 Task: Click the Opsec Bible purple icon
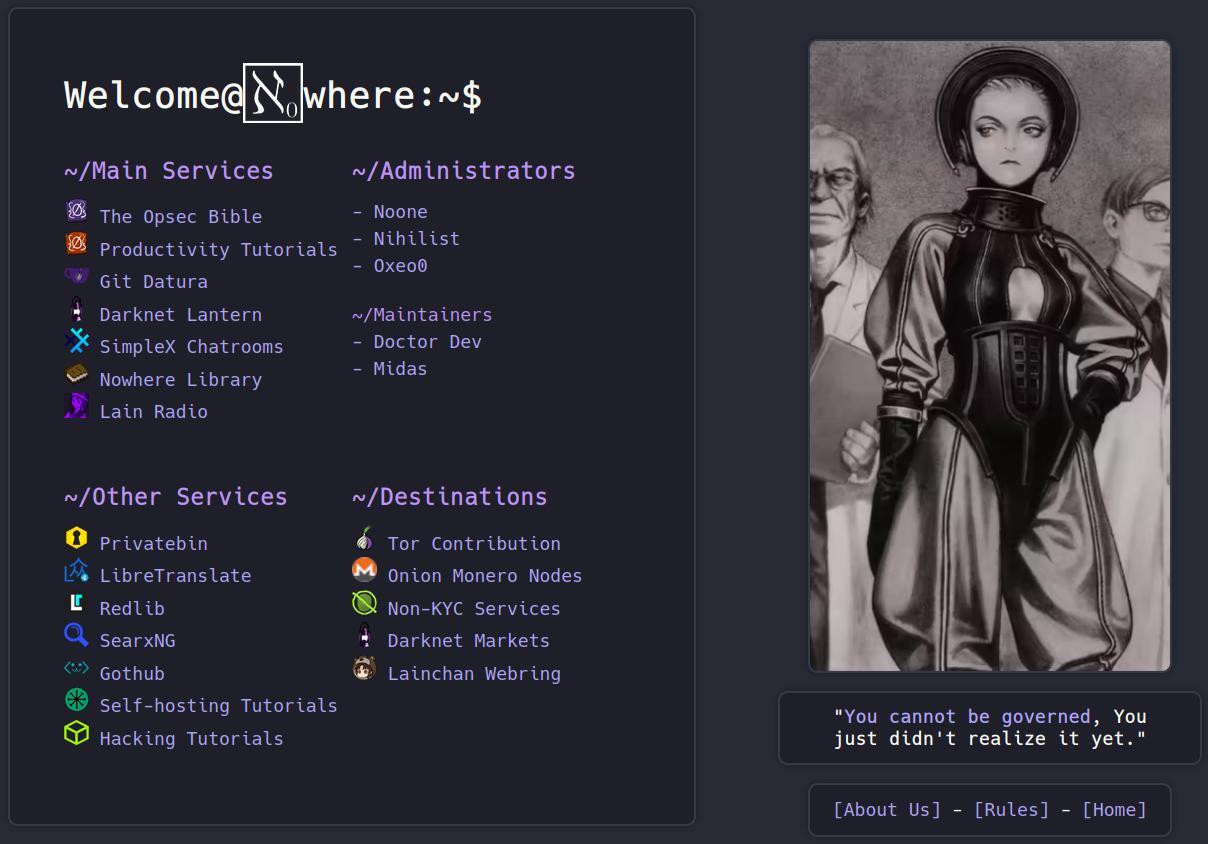point(77,211)
